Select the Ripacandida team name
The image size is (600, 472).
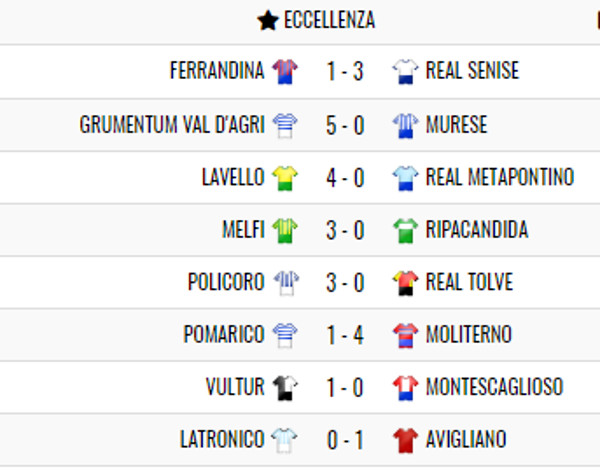(477, 229)
